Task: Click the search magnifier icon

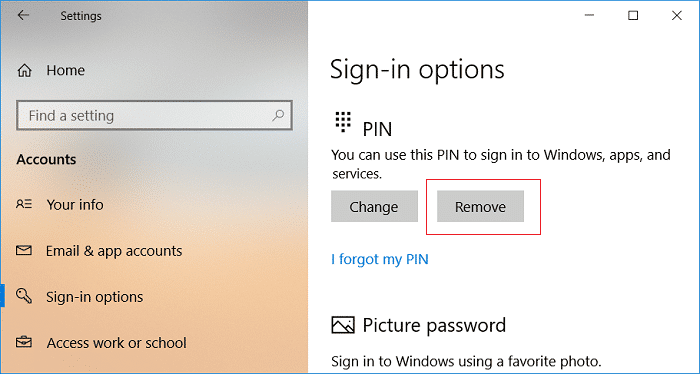Action: click(278, 115)
